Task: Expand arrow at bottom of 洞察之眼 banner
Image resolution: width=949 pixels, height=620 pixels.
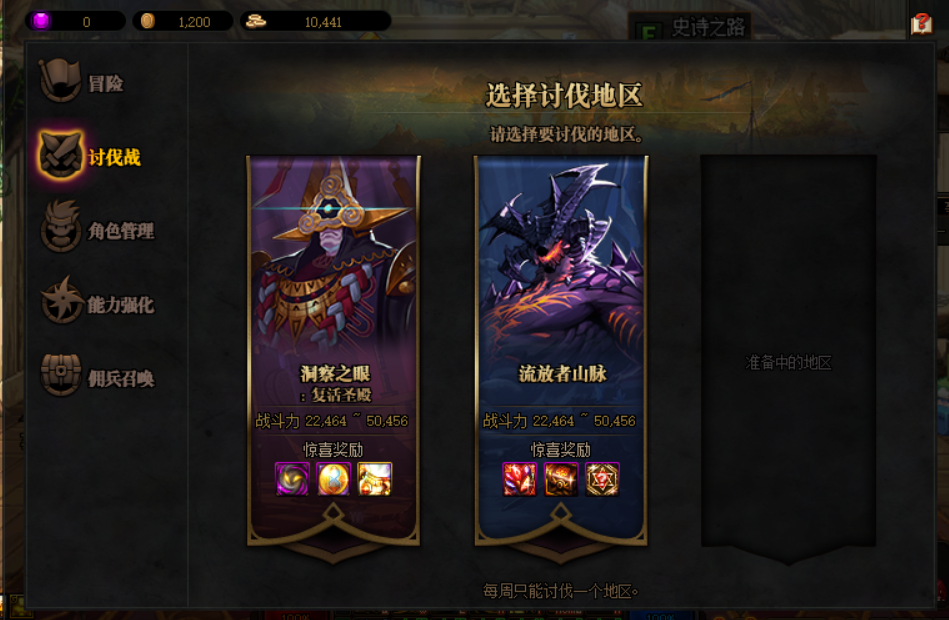Action: (x=333, y=515)
